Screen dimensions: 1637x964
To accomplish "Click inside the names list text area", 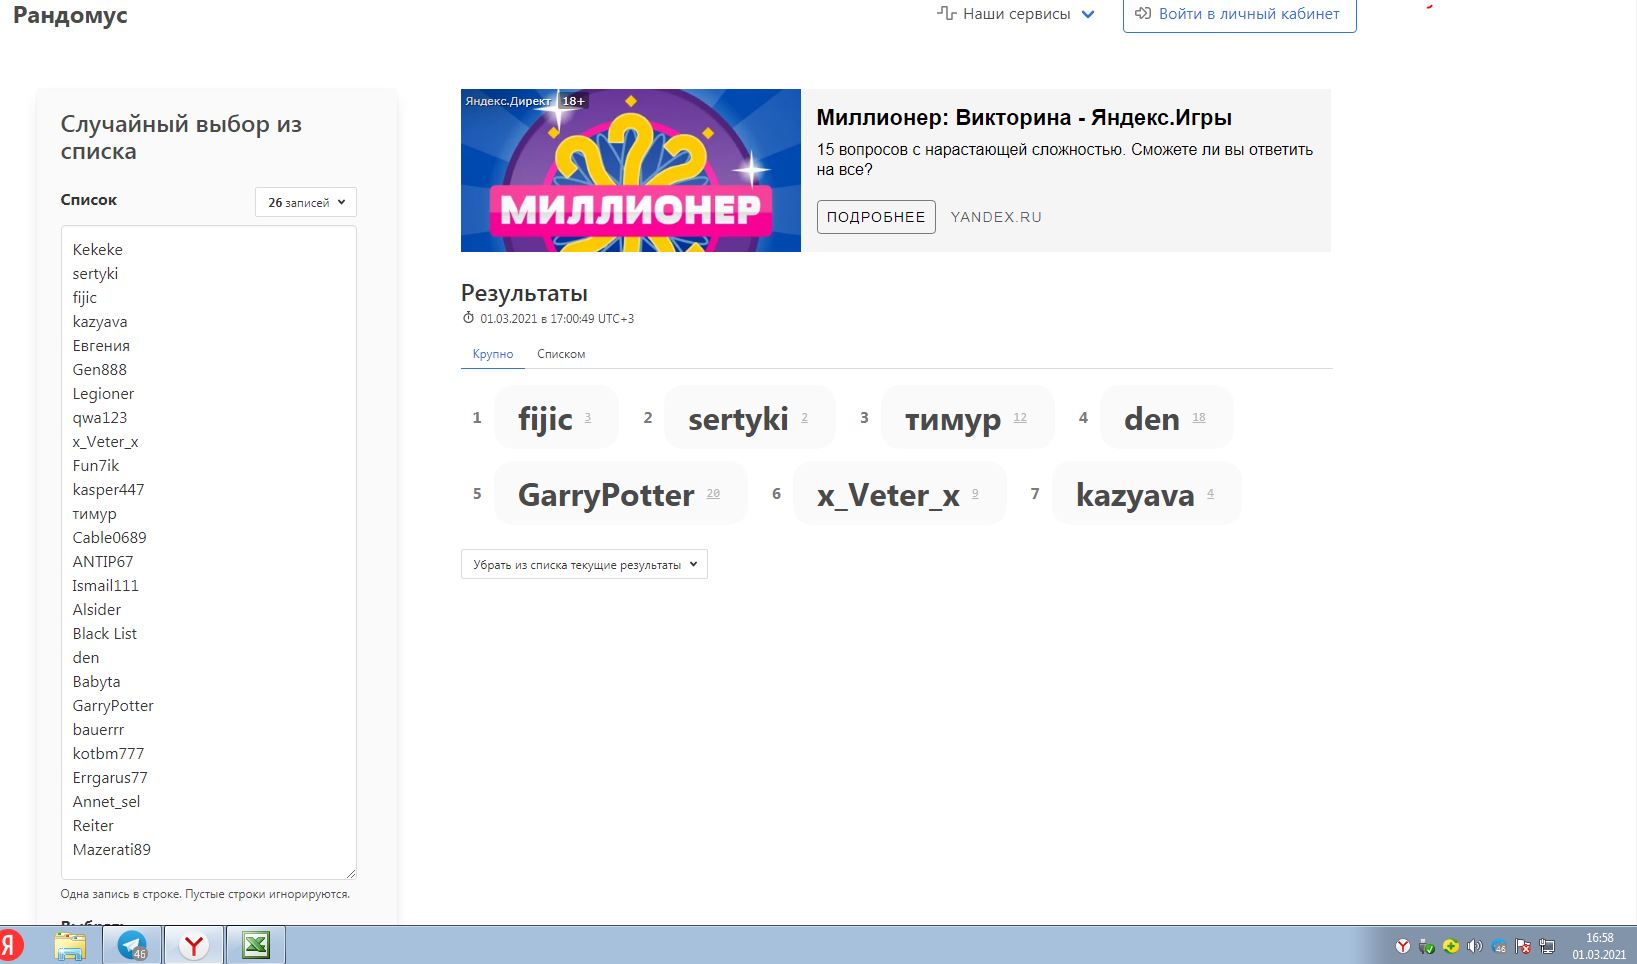I will [208, 550].
